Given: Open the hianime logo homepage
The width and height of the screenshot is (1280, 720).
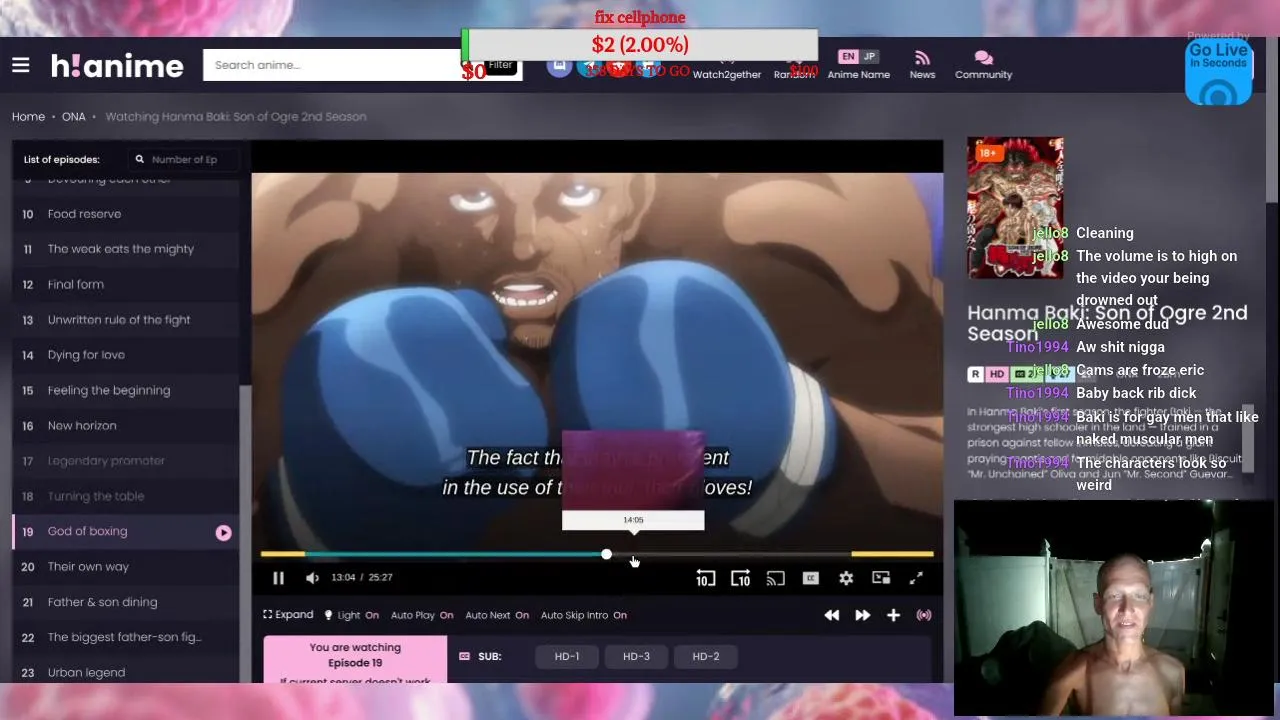Looking at the screenshot, I should point(118,66).
